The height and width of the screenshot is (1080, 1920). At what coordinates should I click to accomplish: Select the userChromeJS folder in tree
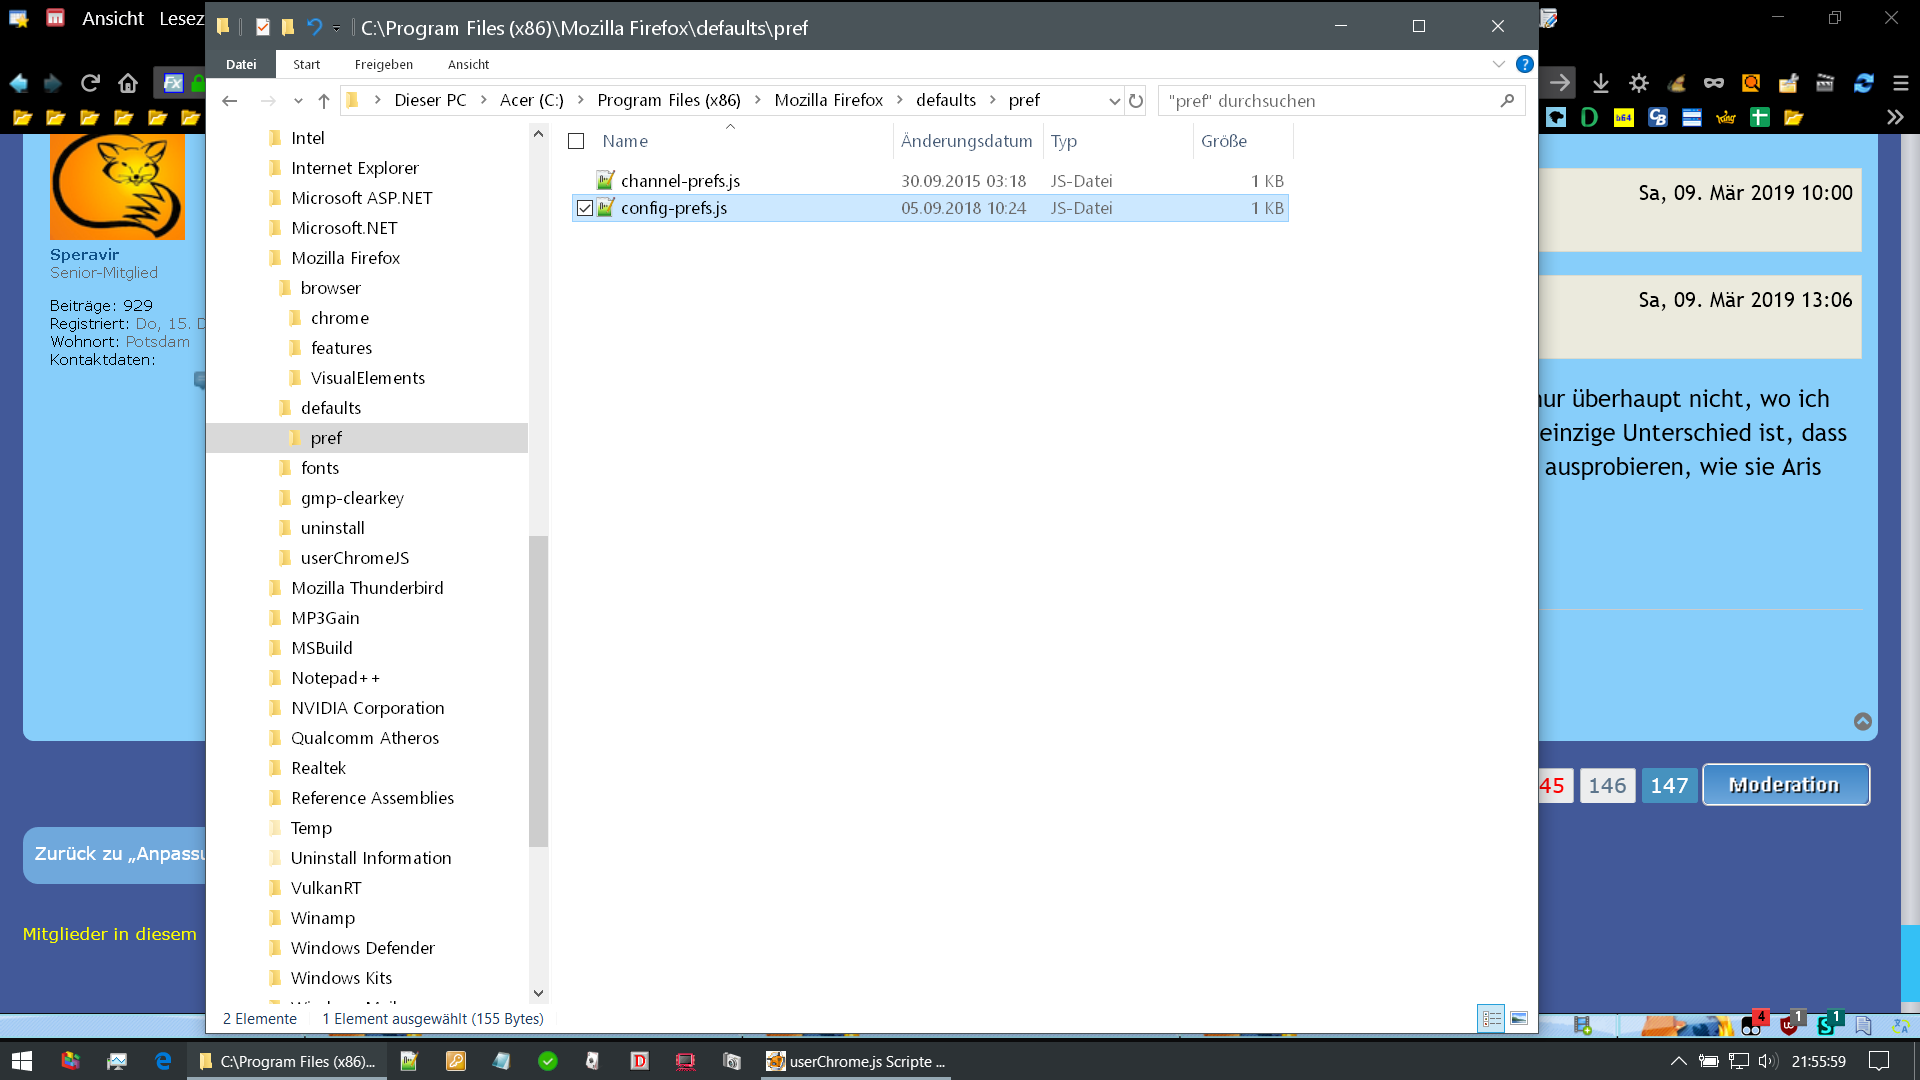point(354,558)
